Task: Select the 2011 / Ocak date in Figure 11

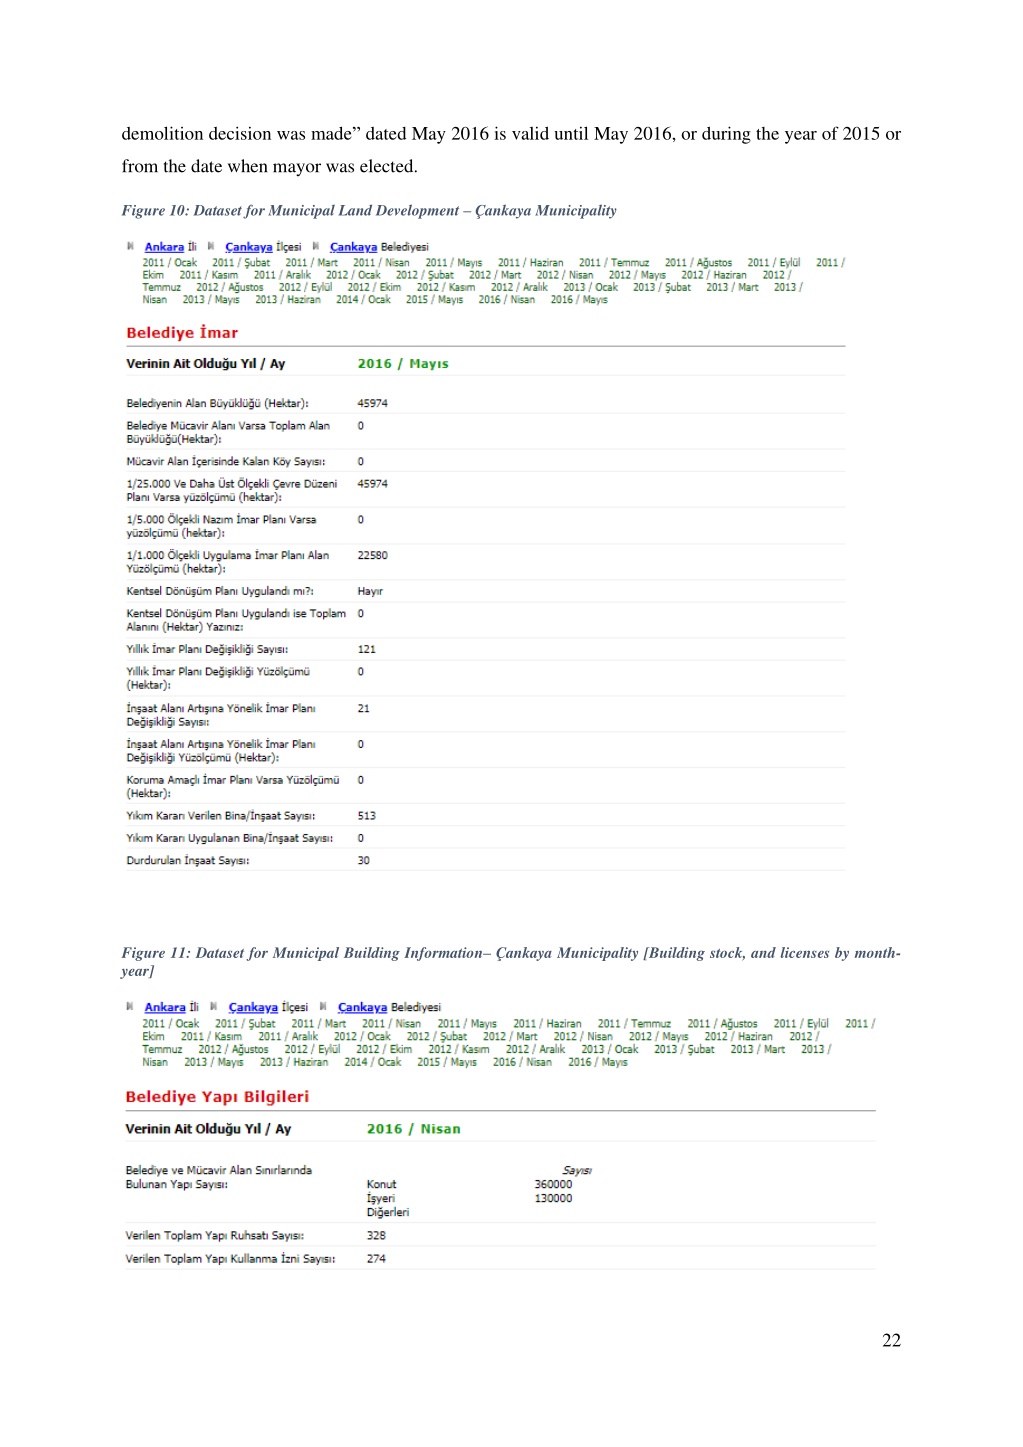Action: coord(170,1024)
